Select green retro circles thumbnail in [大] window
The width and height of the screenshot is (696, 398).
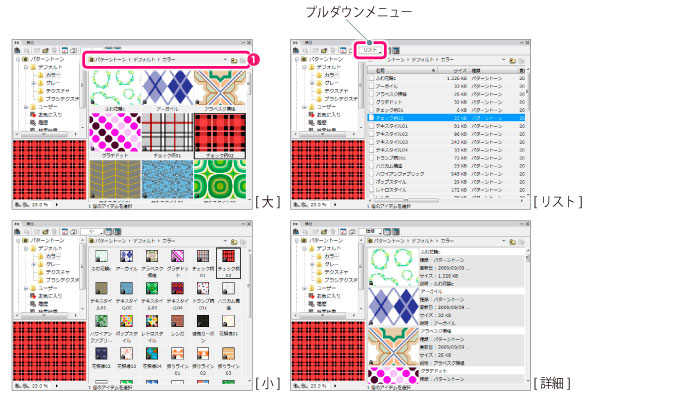pyautogui.click(x=220, y=179)
